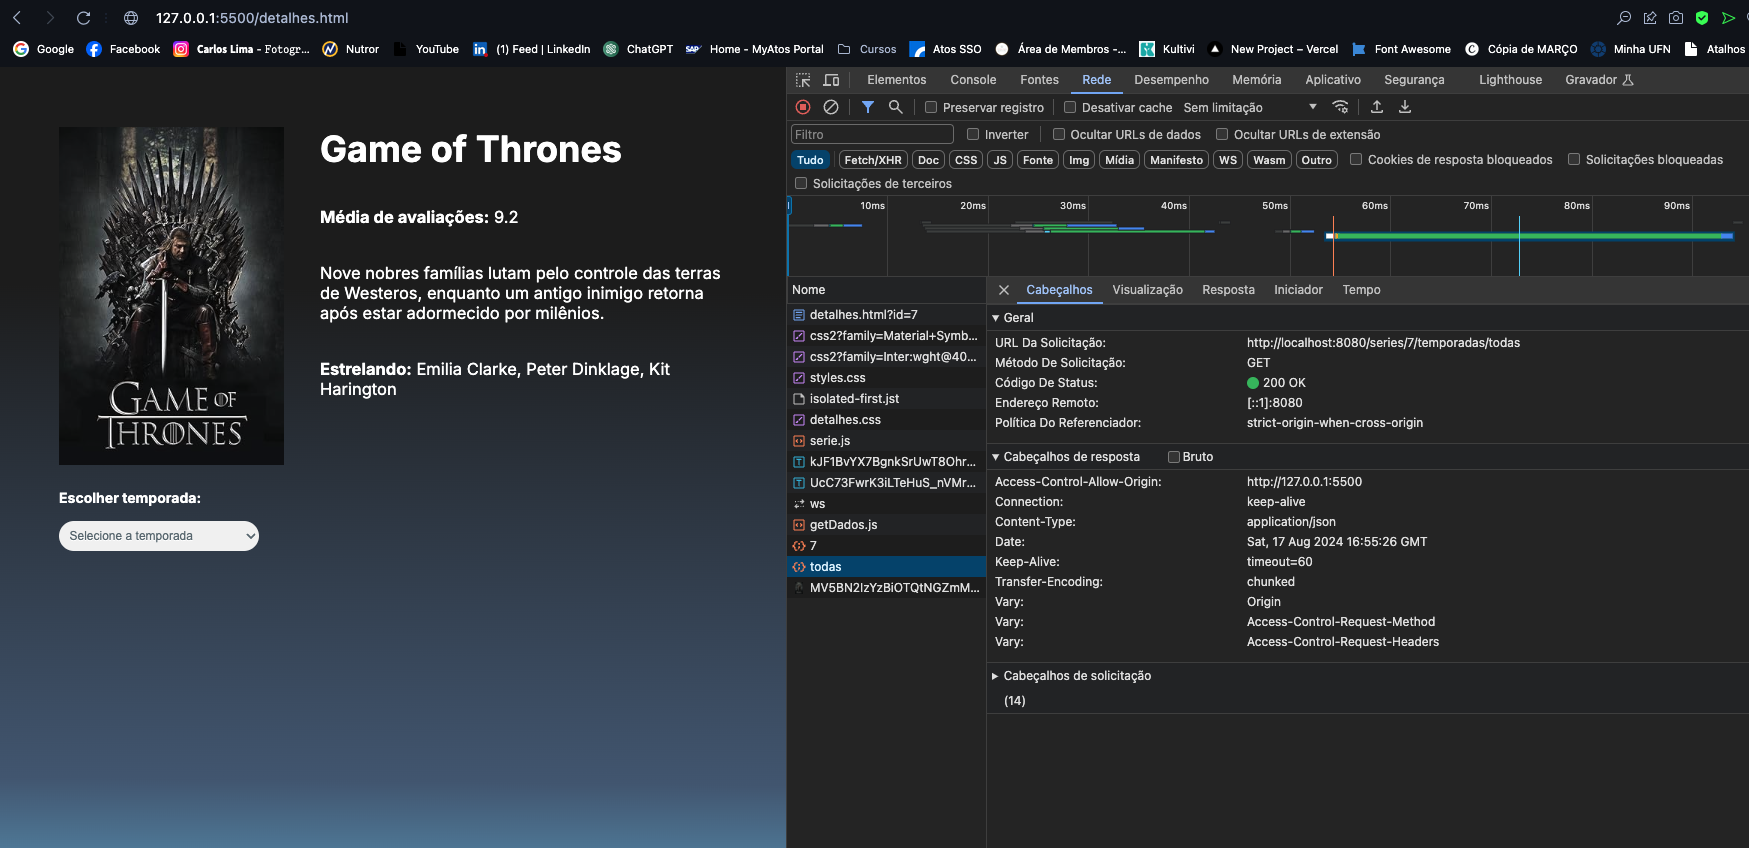Filter requests by JS type

pyautogui.click(x=1000, y=160)
